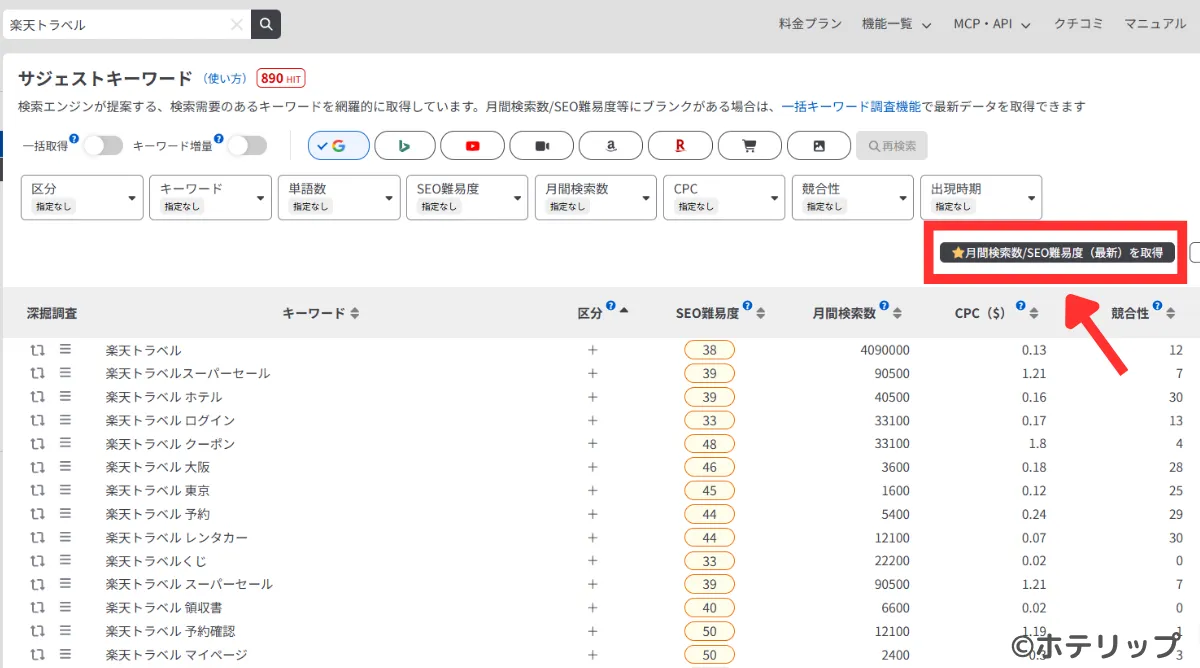The width and height of the screenshot is (1200, 668).
Task: Select the image search source button
Action: (x=818, y=146)
